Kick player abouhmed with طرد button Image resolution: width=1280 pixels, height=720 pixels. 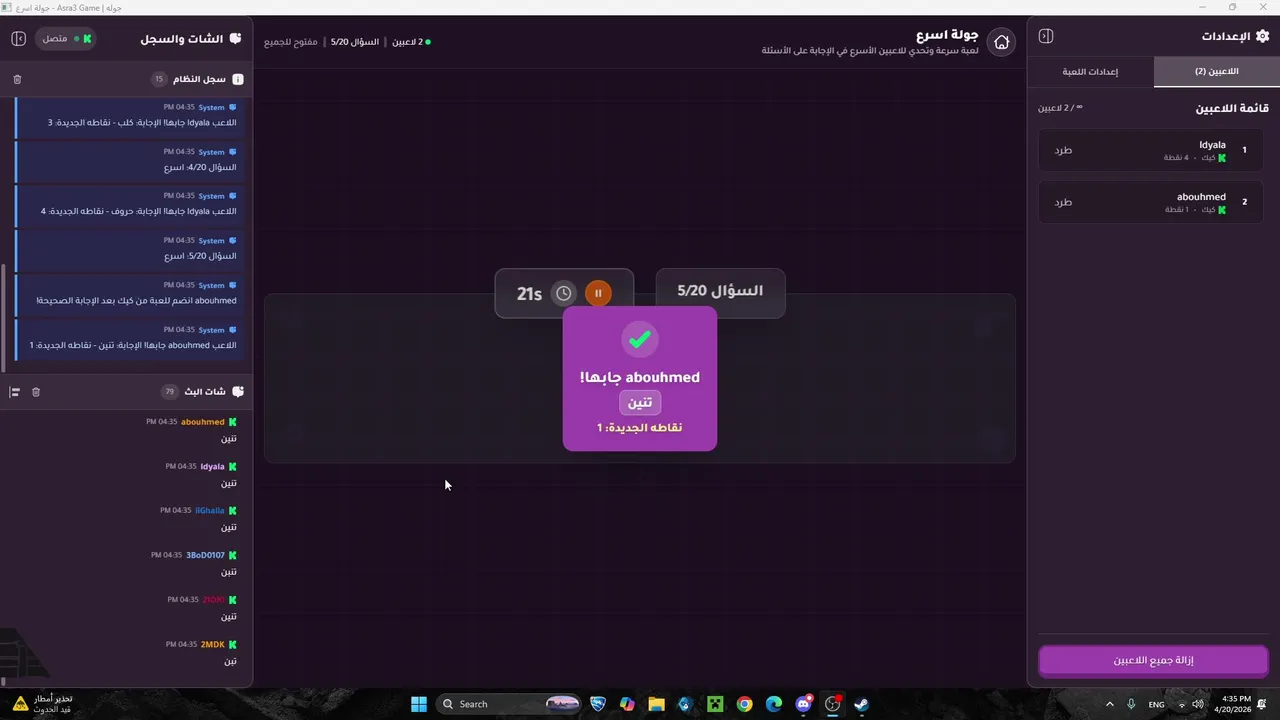point(1063,202)
